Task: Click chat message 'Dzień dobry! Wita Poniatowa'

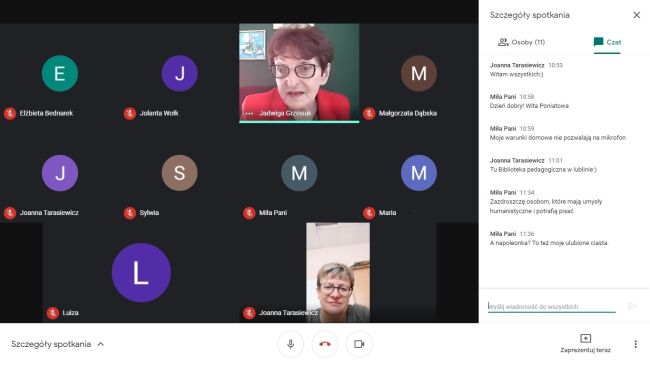Action: click(529, 106)
